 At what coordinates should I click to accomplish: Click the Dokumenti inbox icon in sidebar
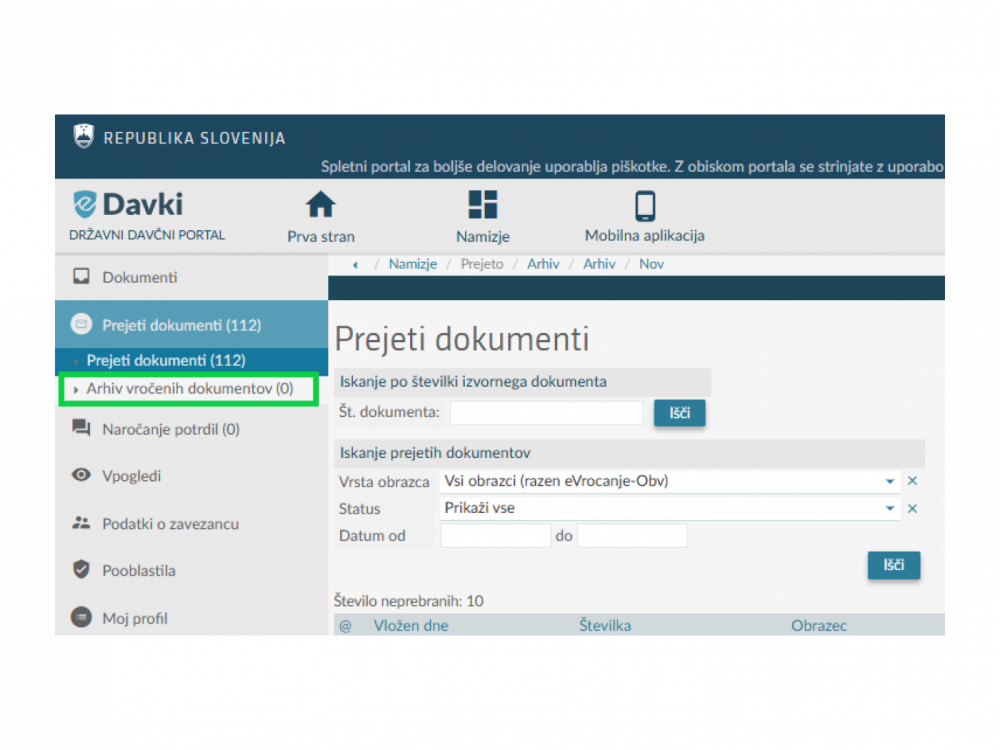[x=81, y=276]
